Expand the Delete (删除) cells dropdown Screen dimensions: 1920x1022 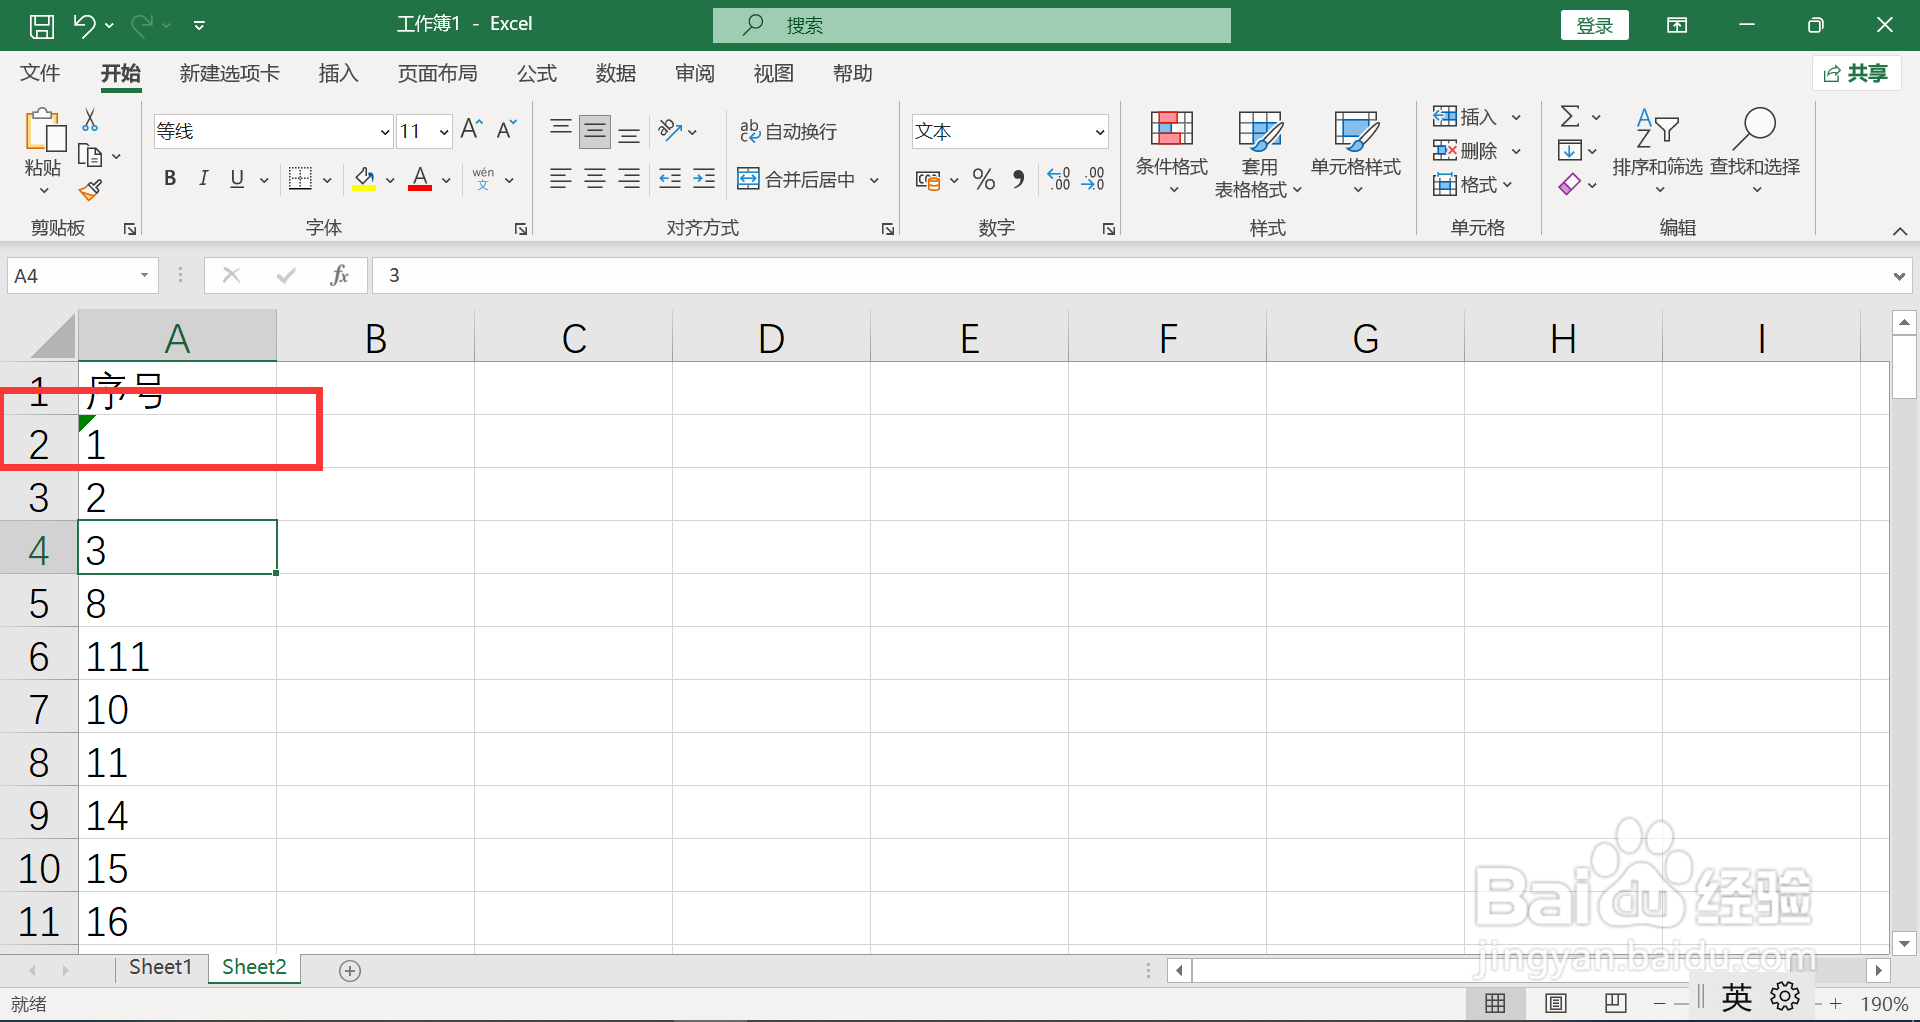1516,151
